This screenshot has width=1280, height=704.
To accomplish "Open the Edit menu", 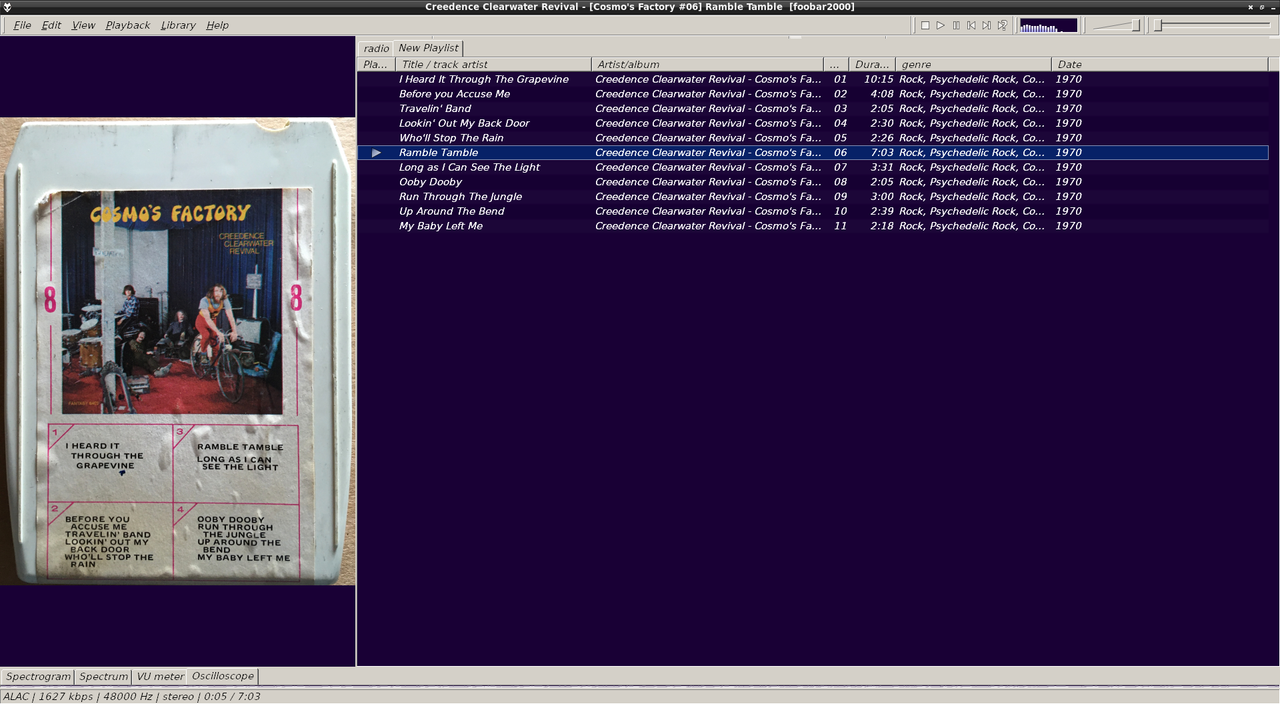I will (x=51, y=25).
